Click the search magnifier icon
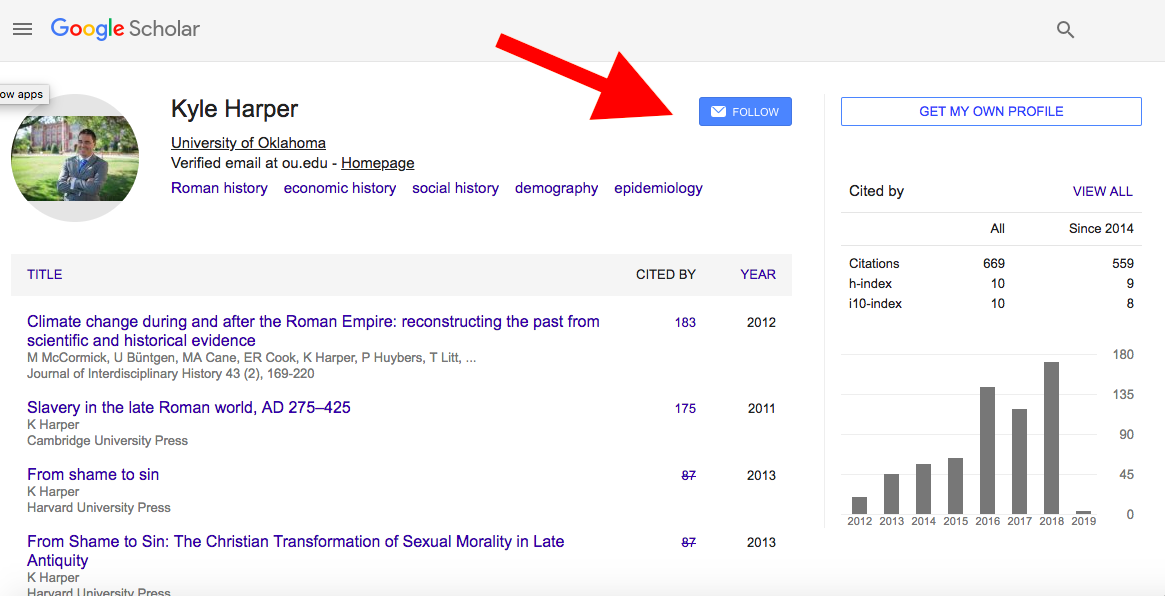 point(1065,30)
